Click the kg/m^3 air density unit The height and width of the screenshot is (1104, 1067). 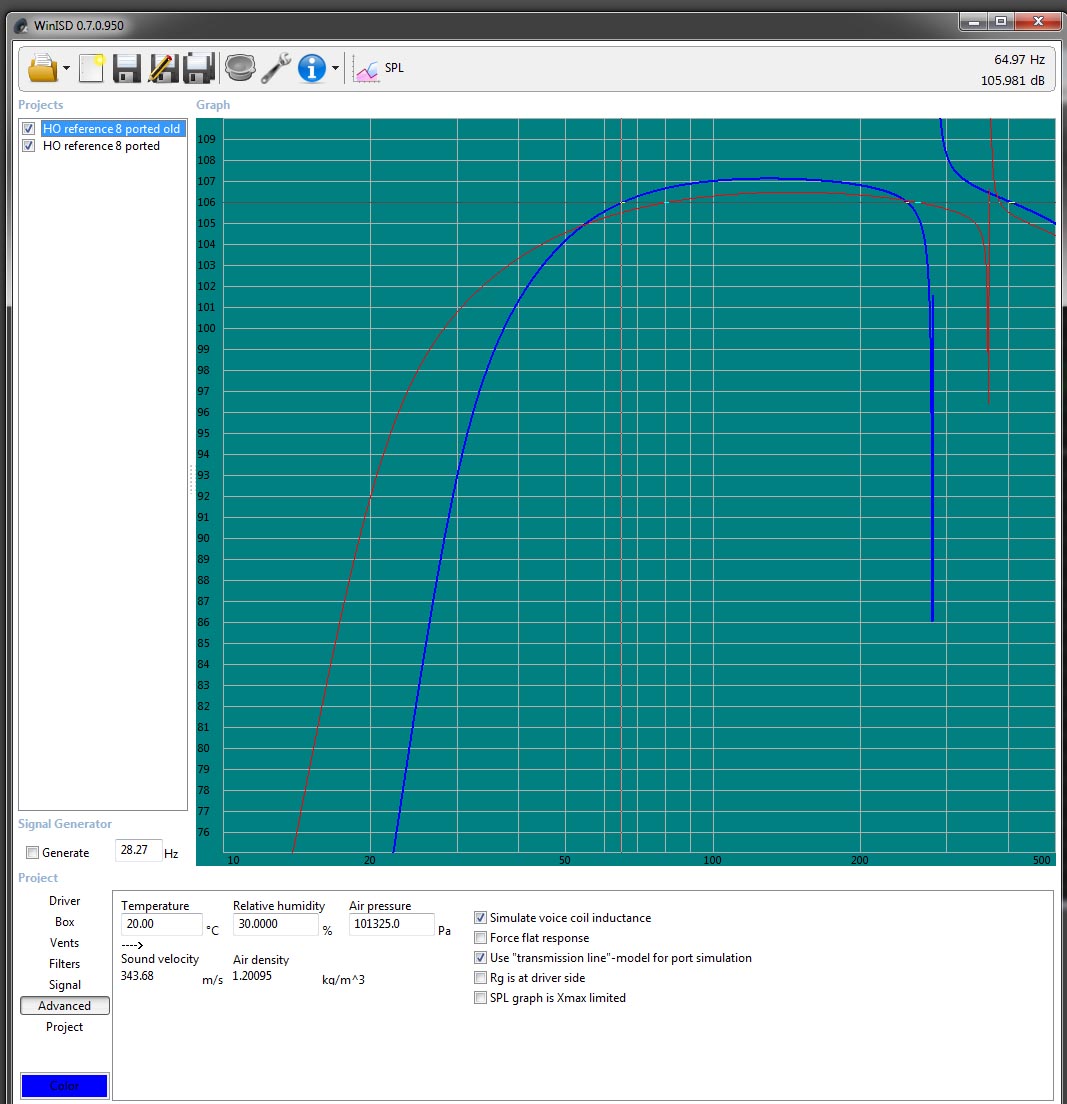343,979
